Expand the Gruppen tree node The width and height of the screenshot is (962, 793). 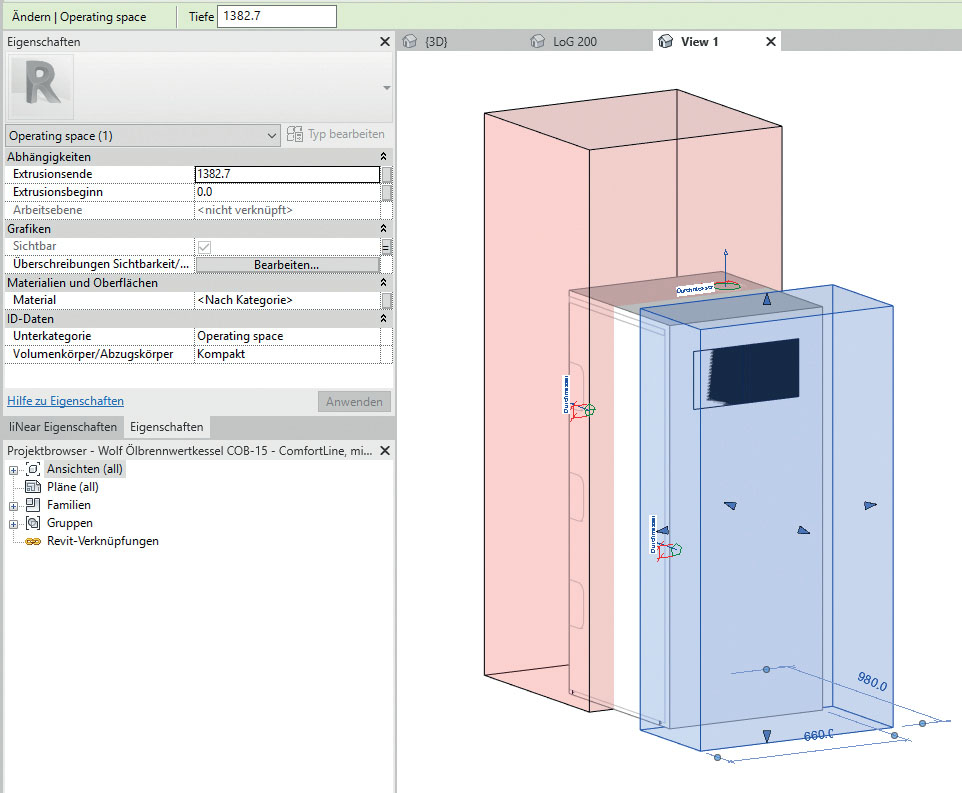(x=13, y=524)
